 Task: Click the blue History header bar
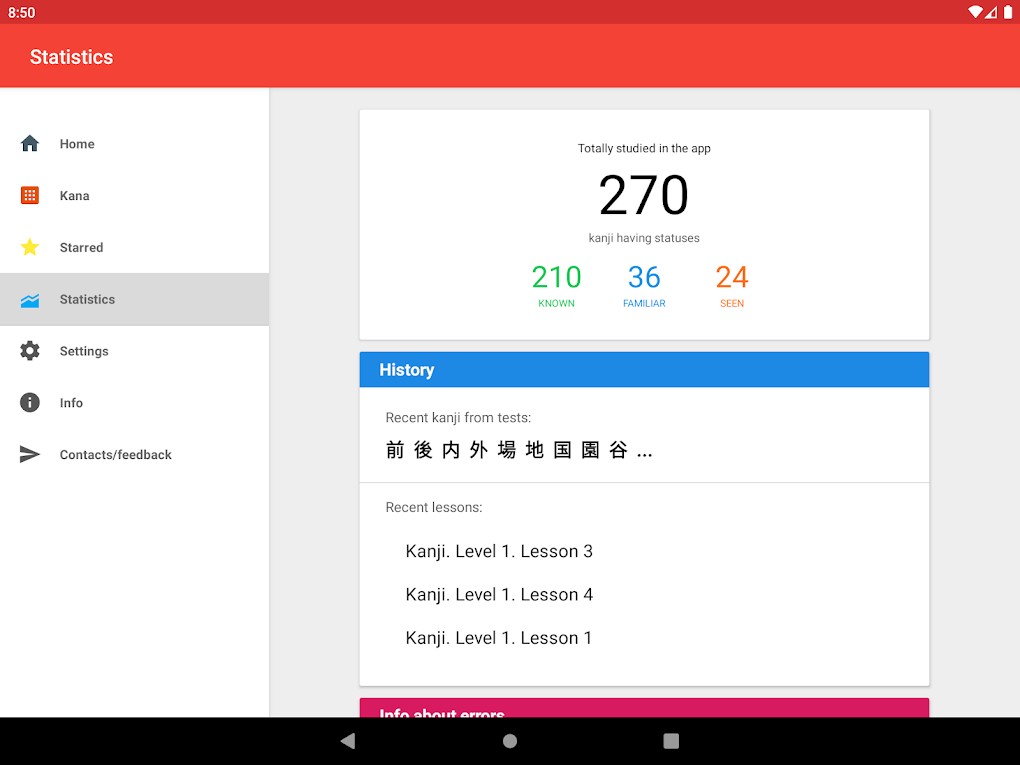point(644,369)
